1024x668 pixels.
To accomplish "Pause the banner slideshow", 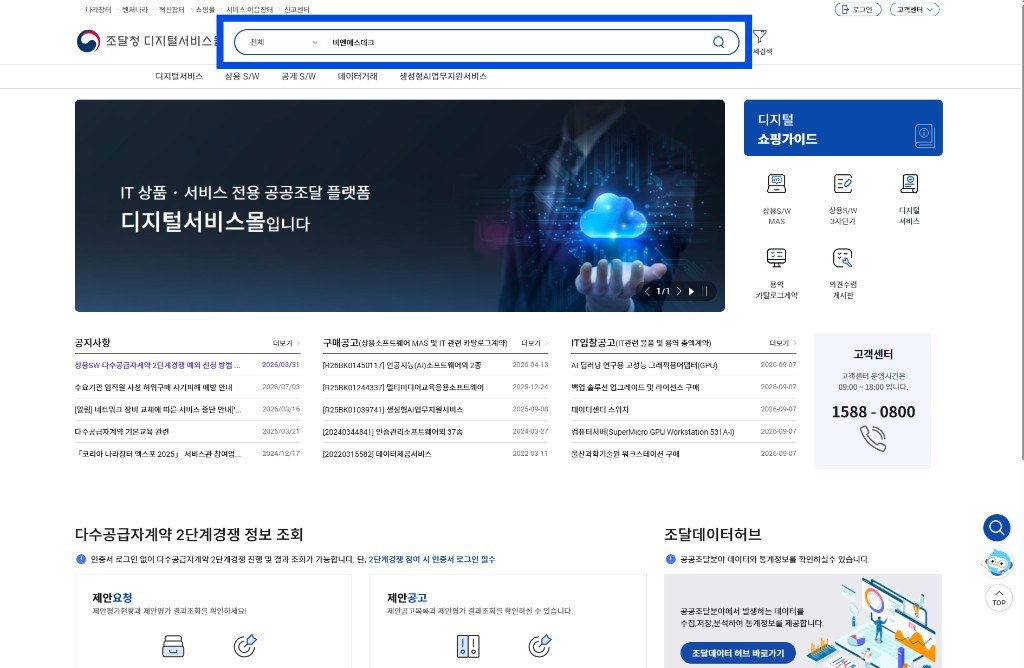I will point(705,291).
